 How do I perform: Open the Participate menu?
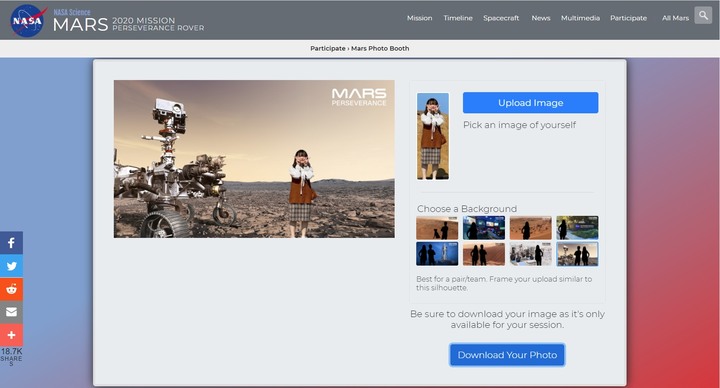[x=629, y=18]
